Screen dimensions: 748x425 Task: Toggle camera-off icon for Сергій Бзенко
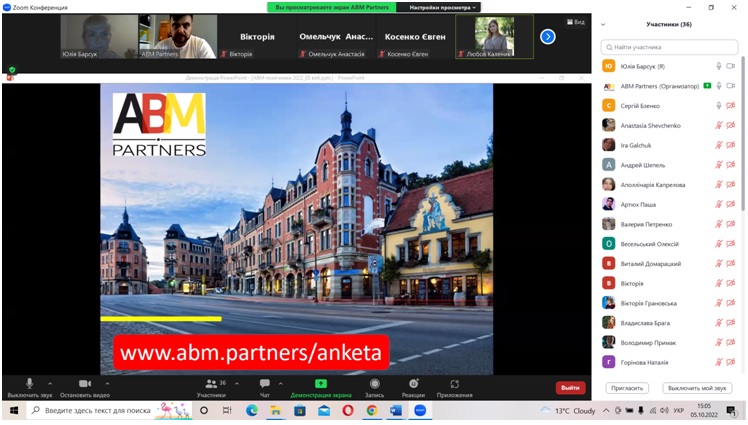(x=731, y=105)
